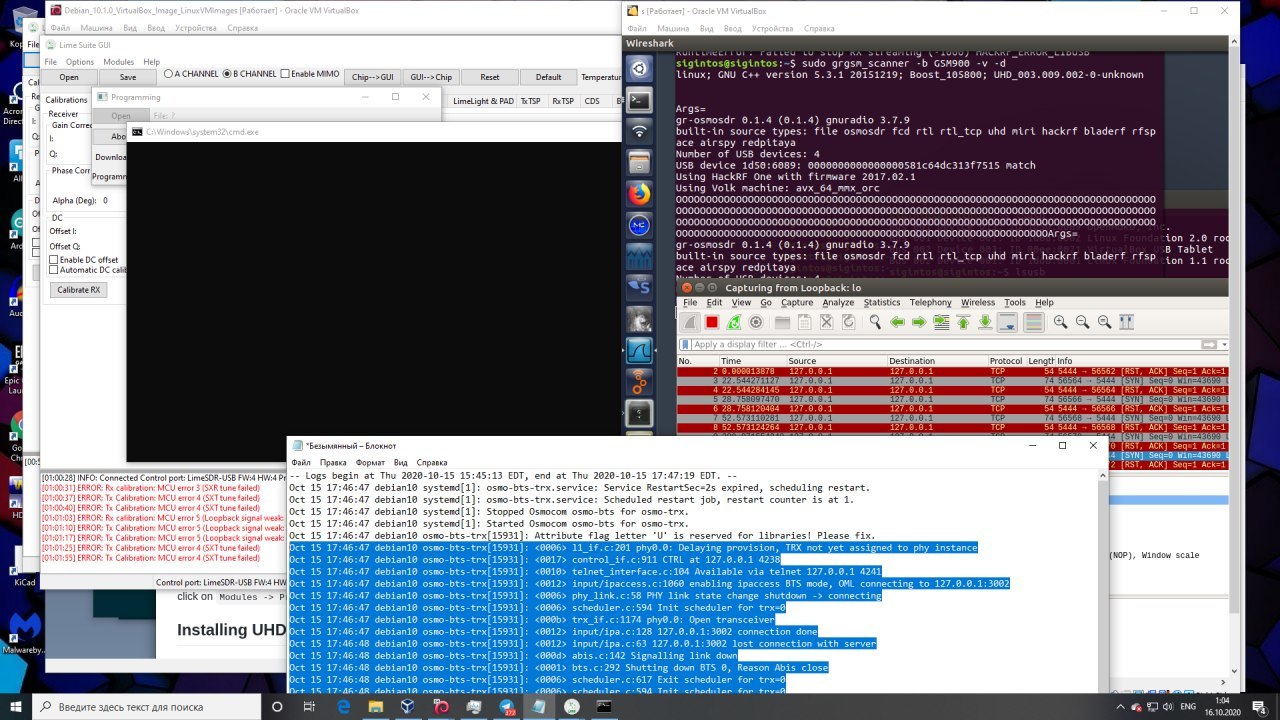Open File menu in Lime Suite GUI
Viewport: 1280px width, 720px height.
[53, 62]
